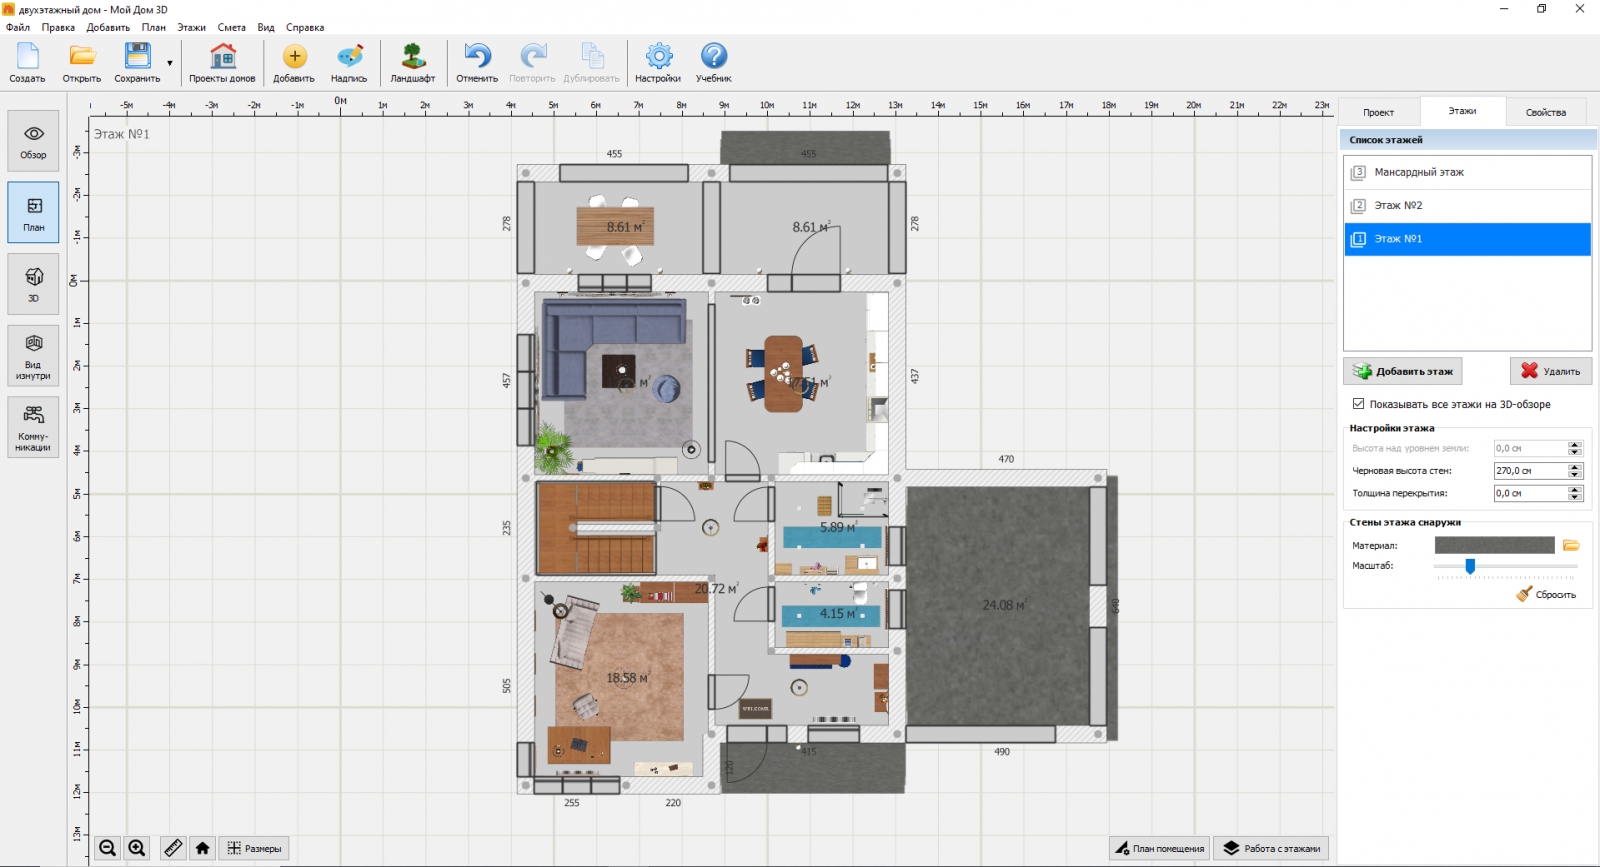Open the House Projects (Проекты домов) icon

point(222,62)
